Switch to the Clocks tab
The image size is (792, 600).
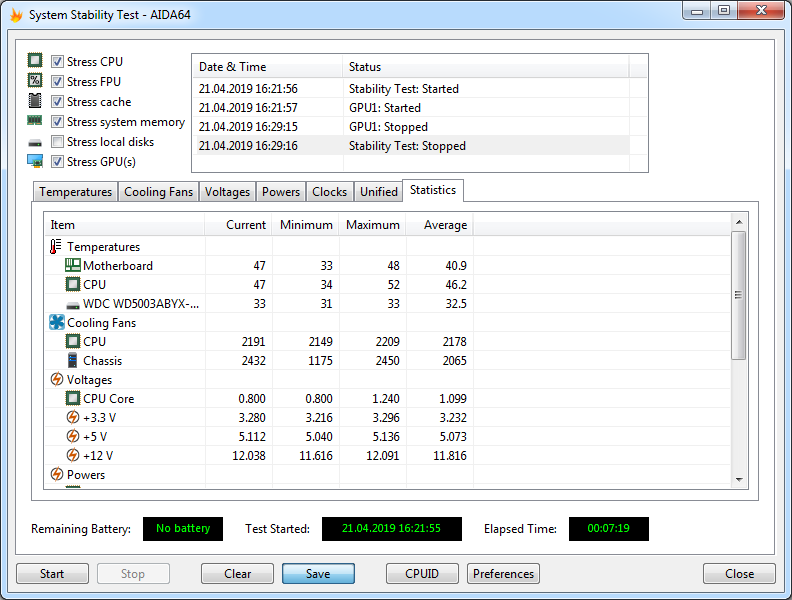click(329, 192)
